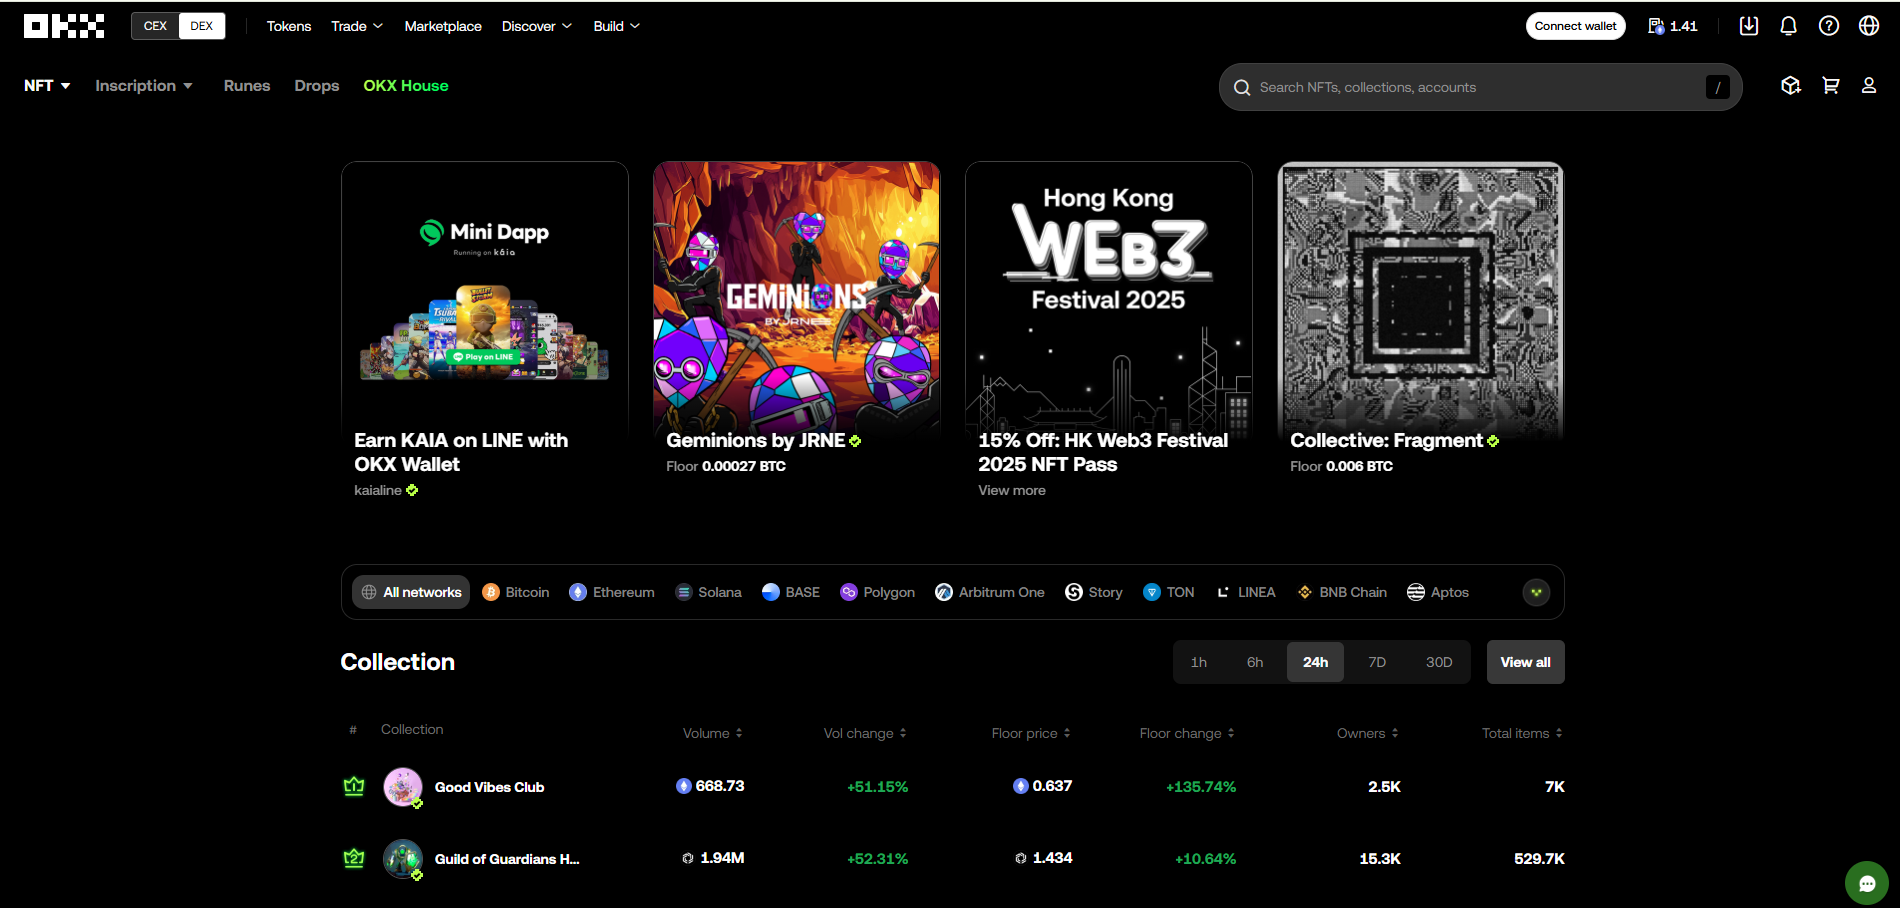Expand the Discover menu
Image resolution: width=1900 pixels, height=908 pixels.
[537, 26]
